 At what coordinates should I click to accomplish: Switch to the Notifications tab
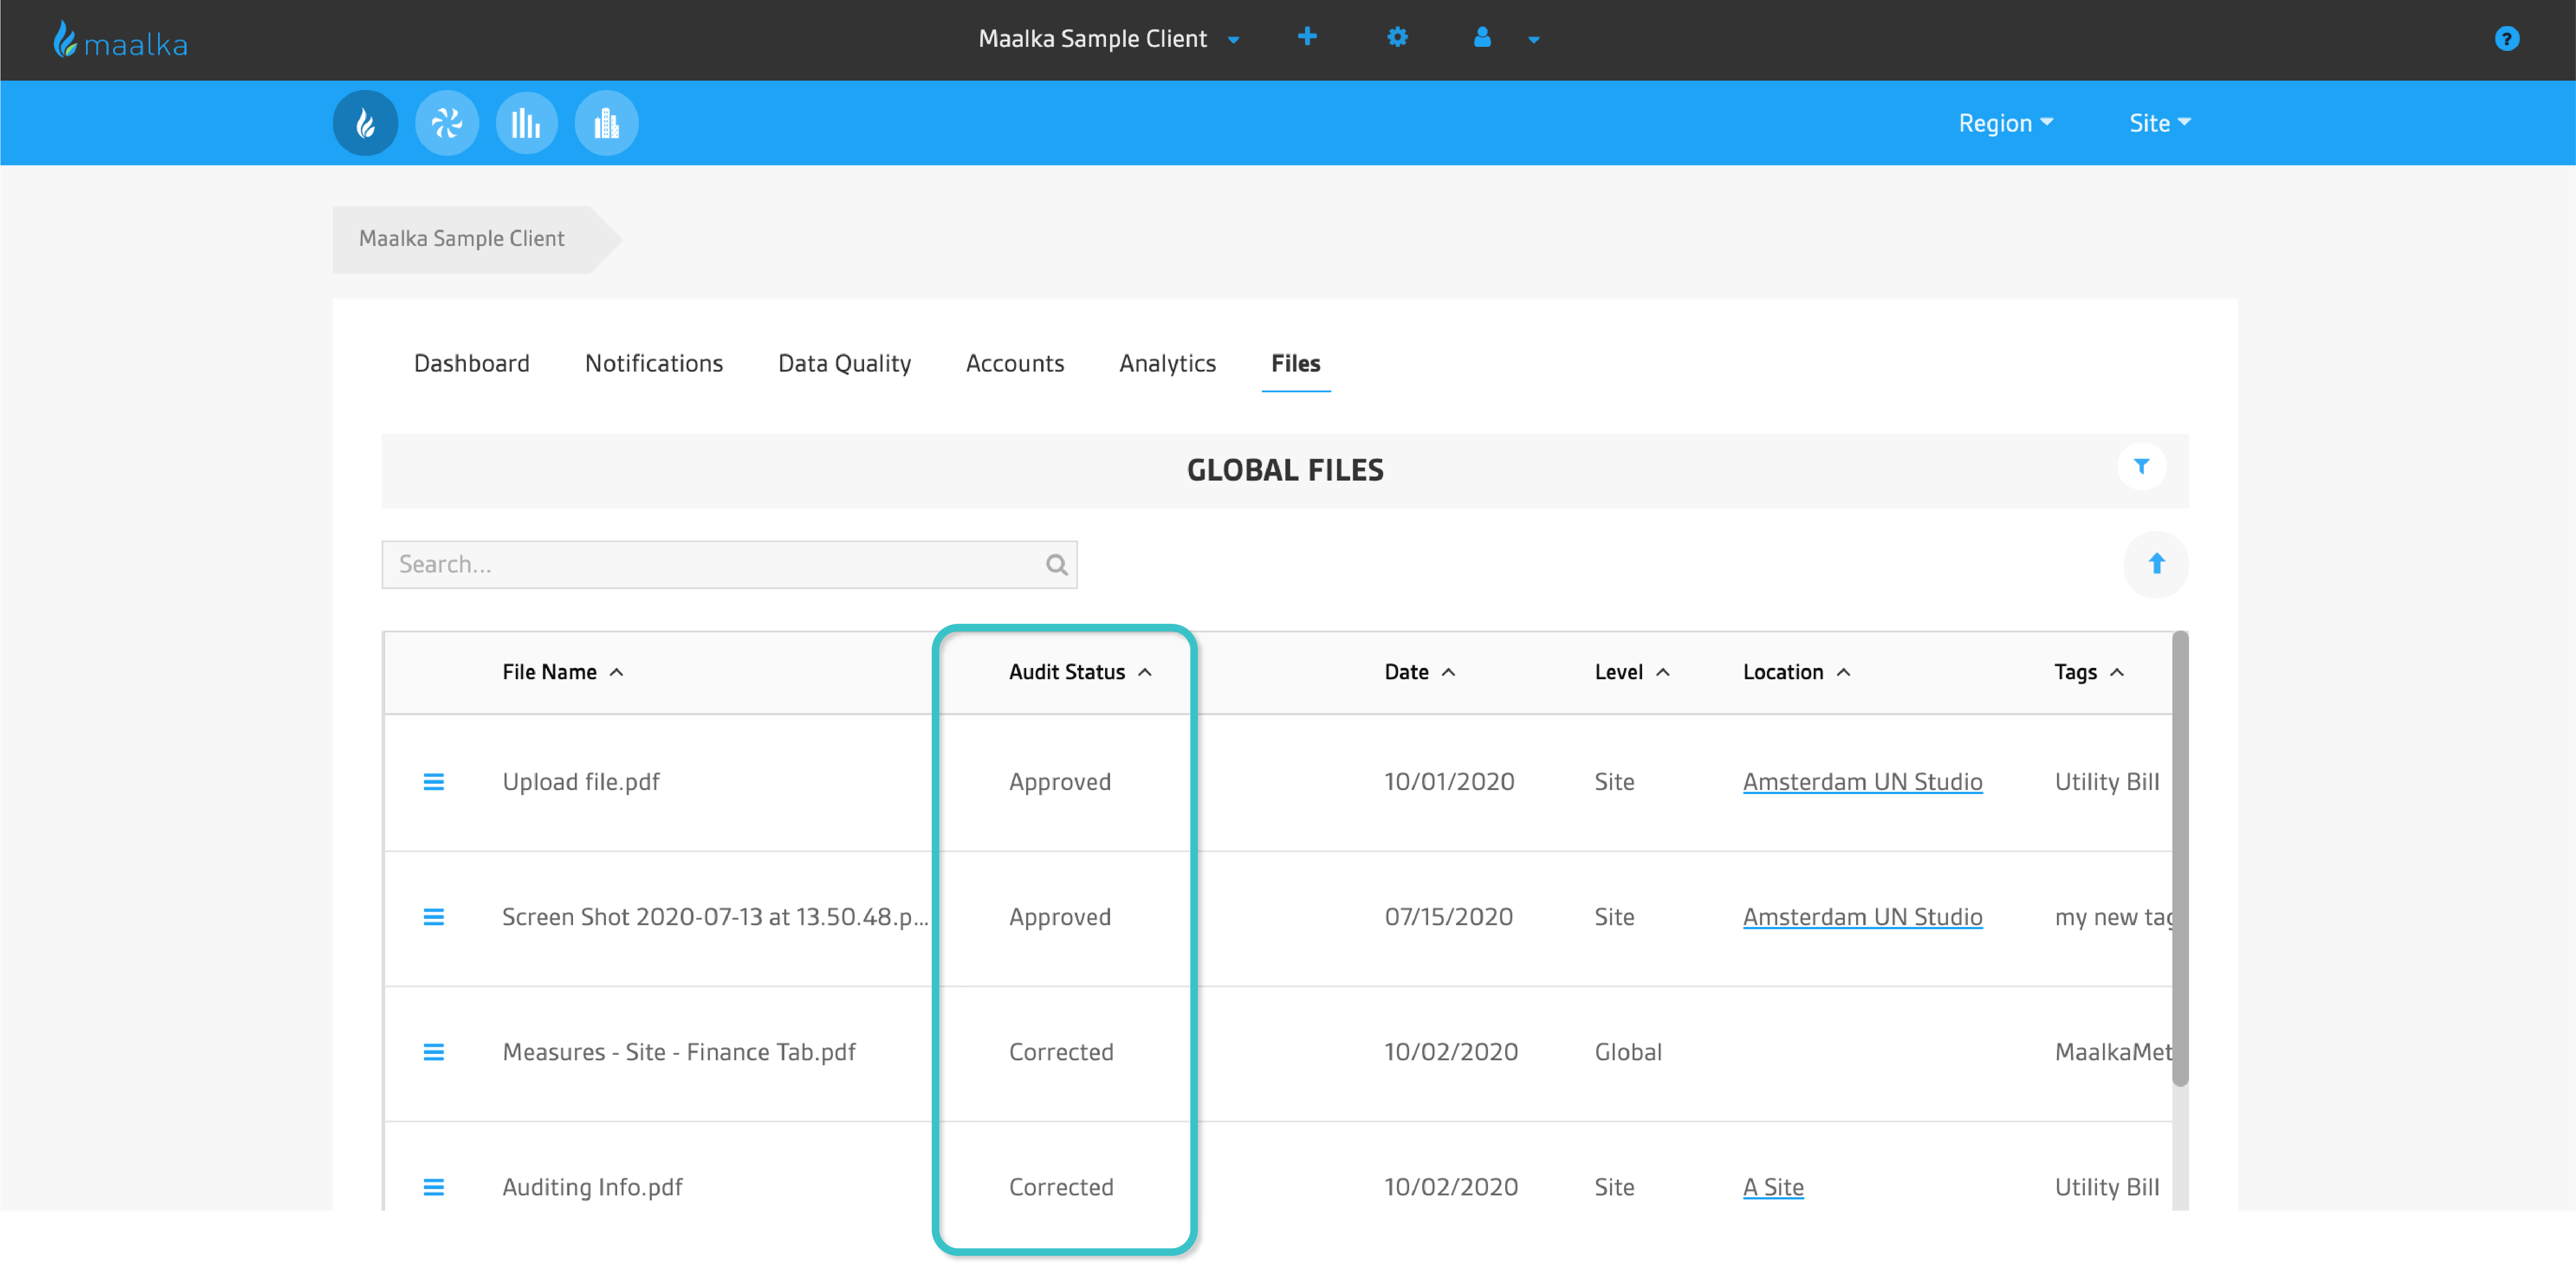(x=654, y=363)
